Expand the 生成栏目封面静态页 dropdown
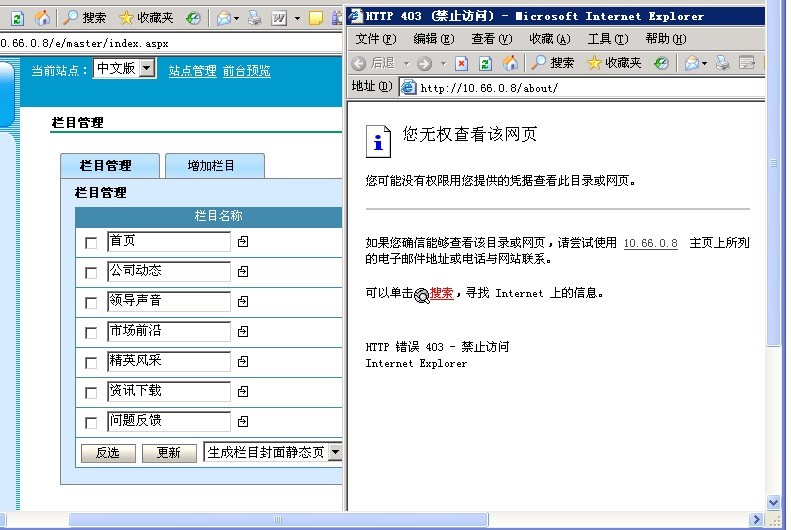The width and height of the screenshot is (791, 530). (334, 452)
